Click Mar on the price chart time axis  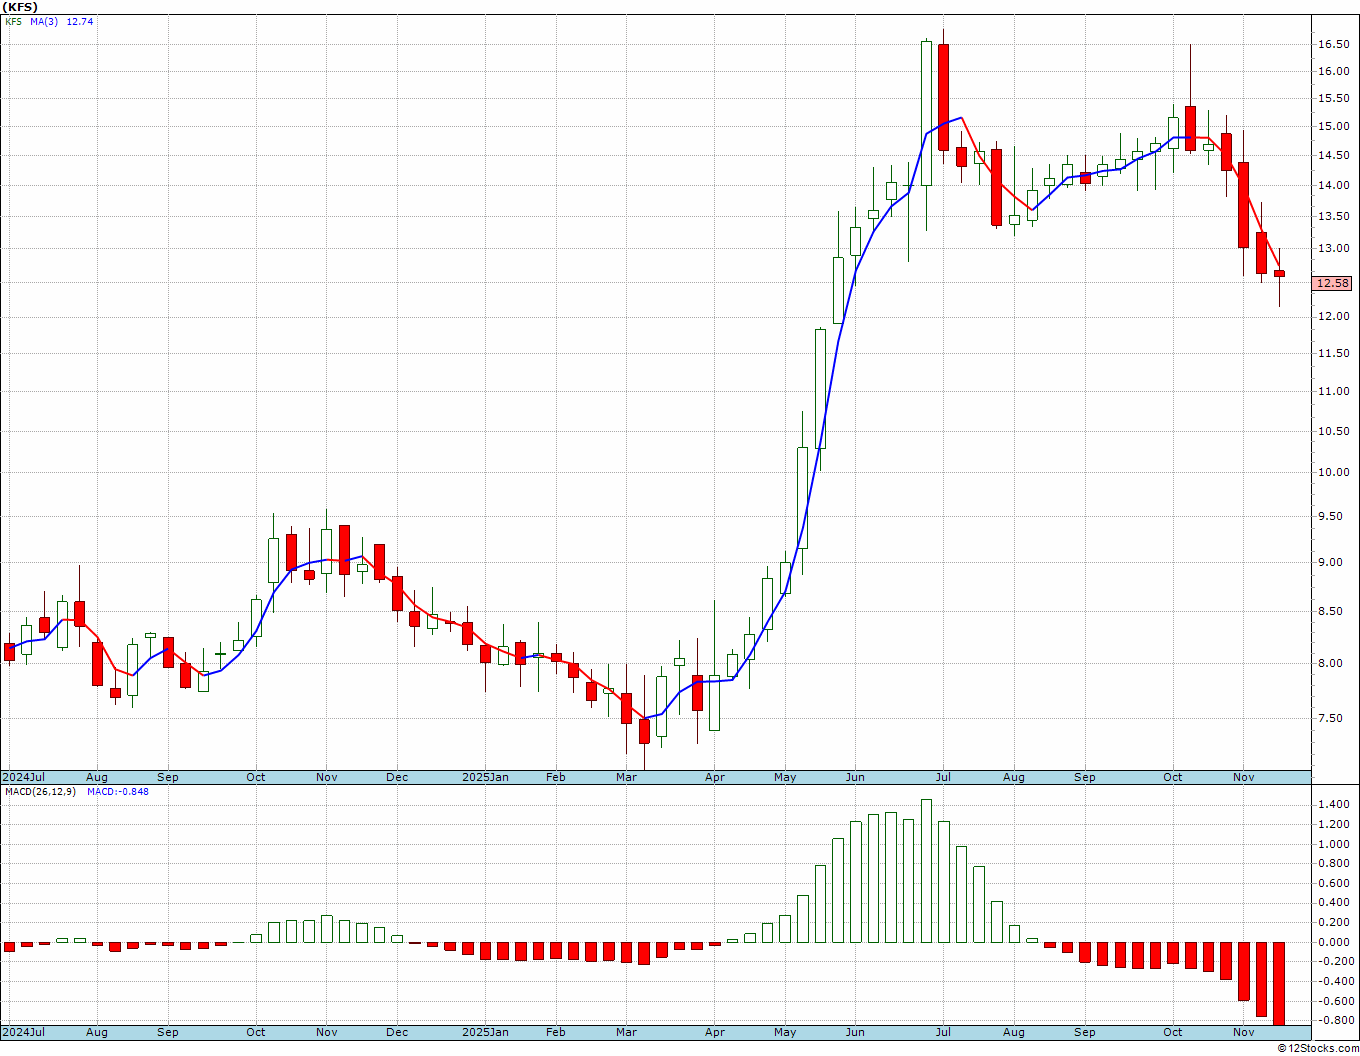coord(627,777)
